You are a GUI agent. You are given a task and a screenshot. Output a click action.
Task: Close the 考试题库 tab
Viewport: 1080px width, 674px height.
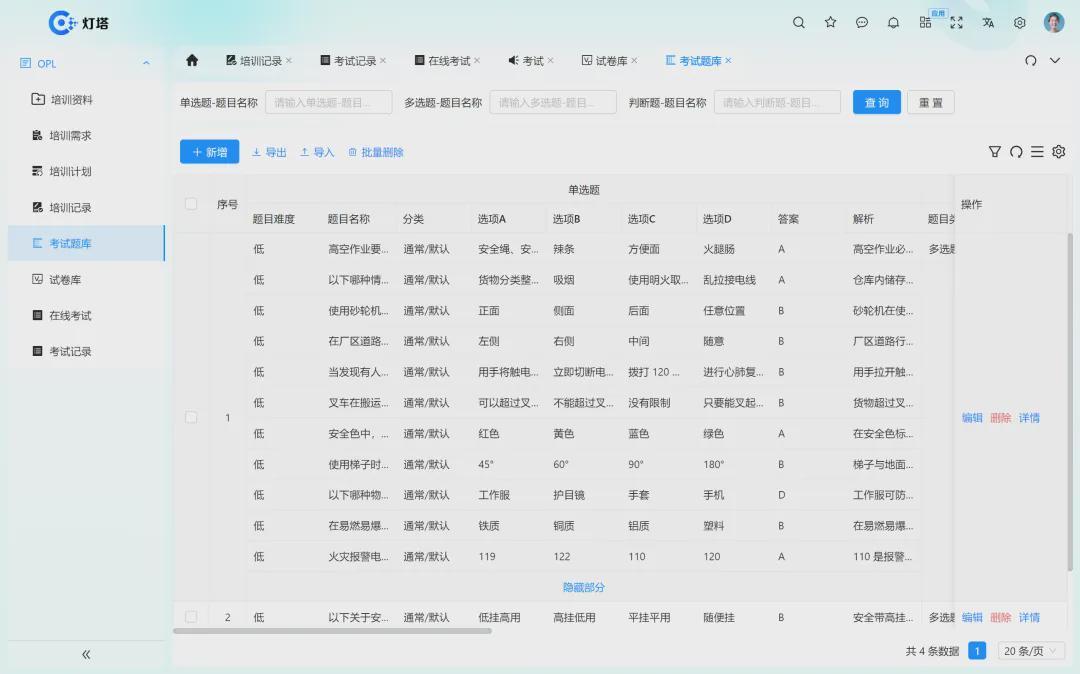coord(728,61)
